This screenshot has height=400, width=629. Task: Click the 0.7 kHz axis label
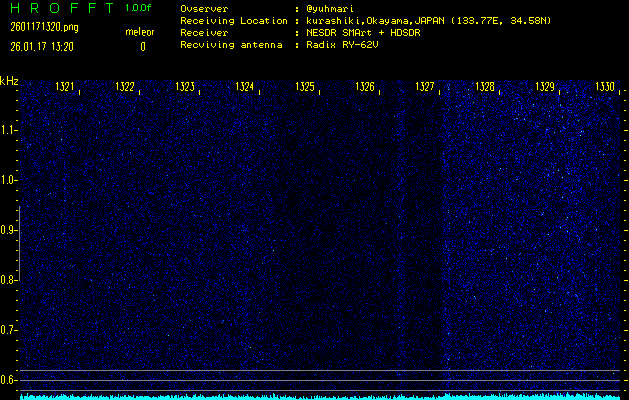coord(7,330)
